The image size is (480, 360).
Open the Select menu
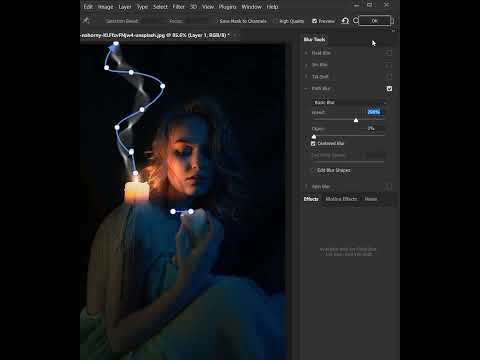coord(160,7)
